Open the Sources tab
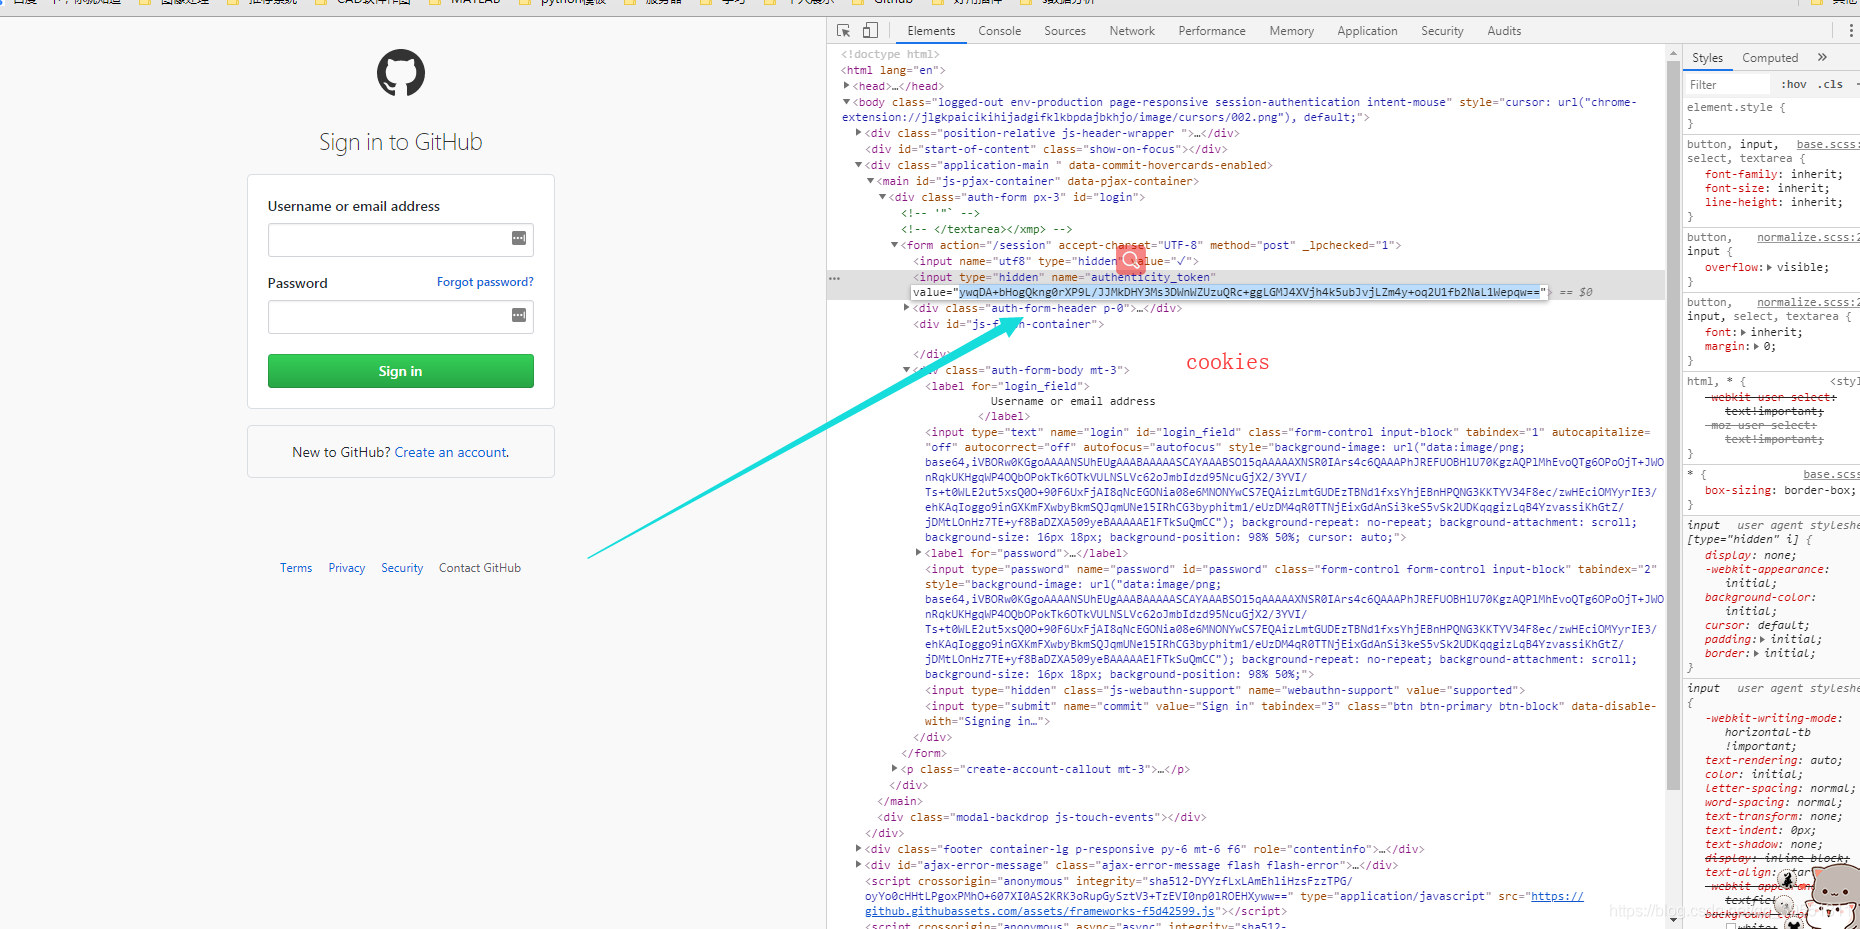Screen dimensions: 1860x929 pos(1065,31)
